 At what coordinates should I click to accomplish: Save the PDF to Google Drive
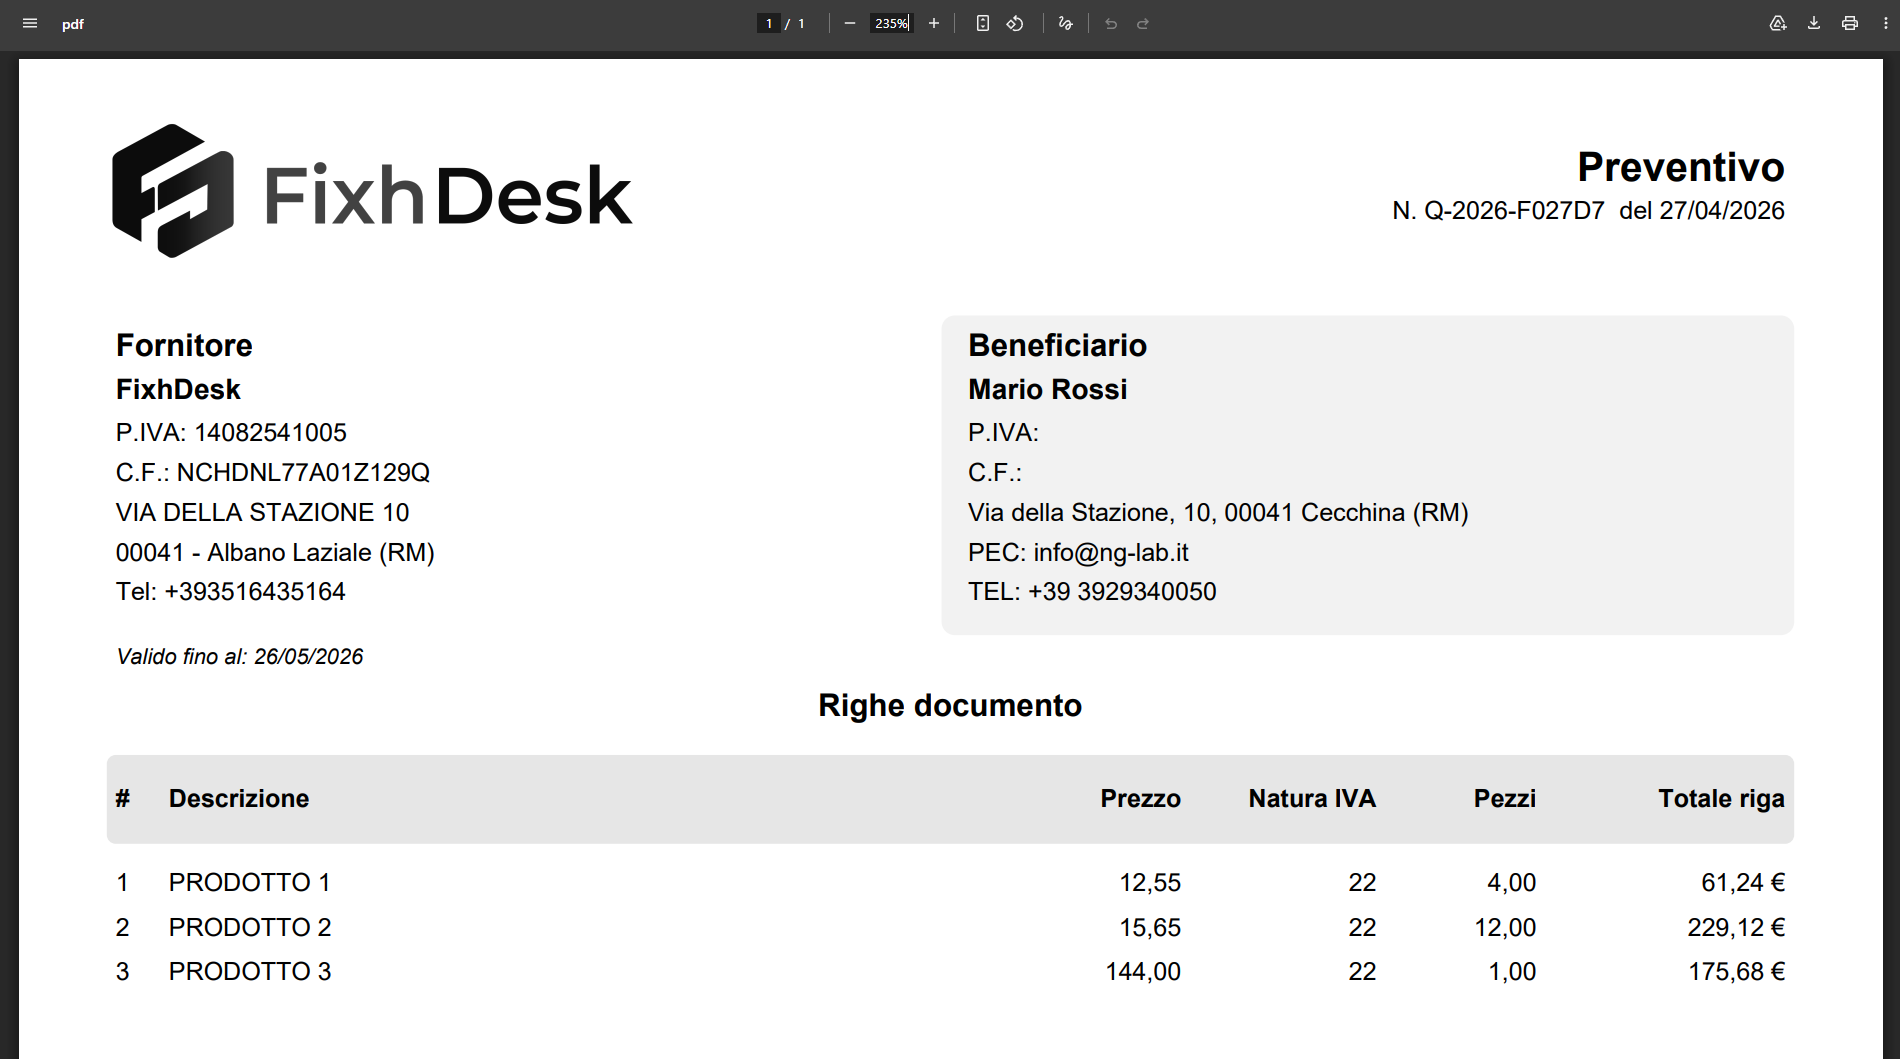[x=1778, y=23]
